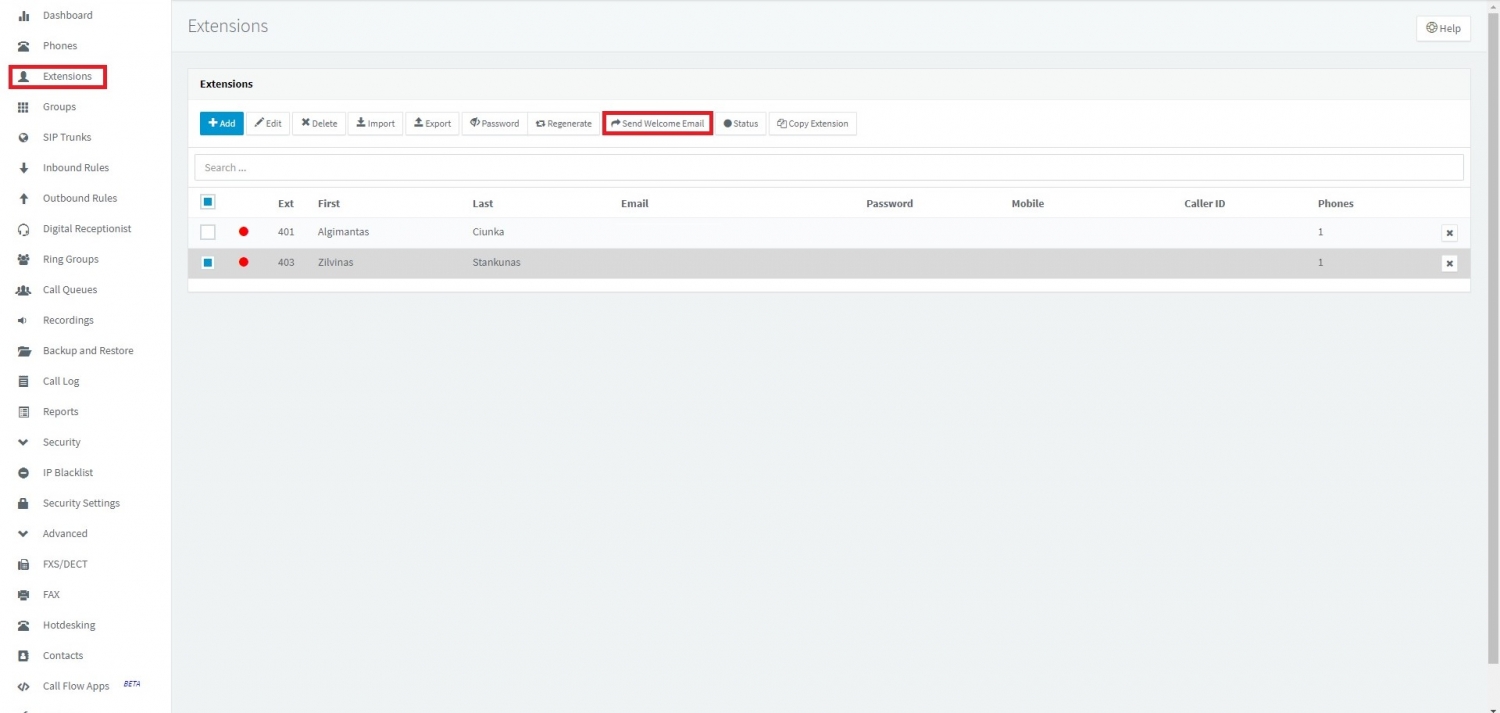
Task: Click extension number 403 cell
Action: [x=286, y=263]
